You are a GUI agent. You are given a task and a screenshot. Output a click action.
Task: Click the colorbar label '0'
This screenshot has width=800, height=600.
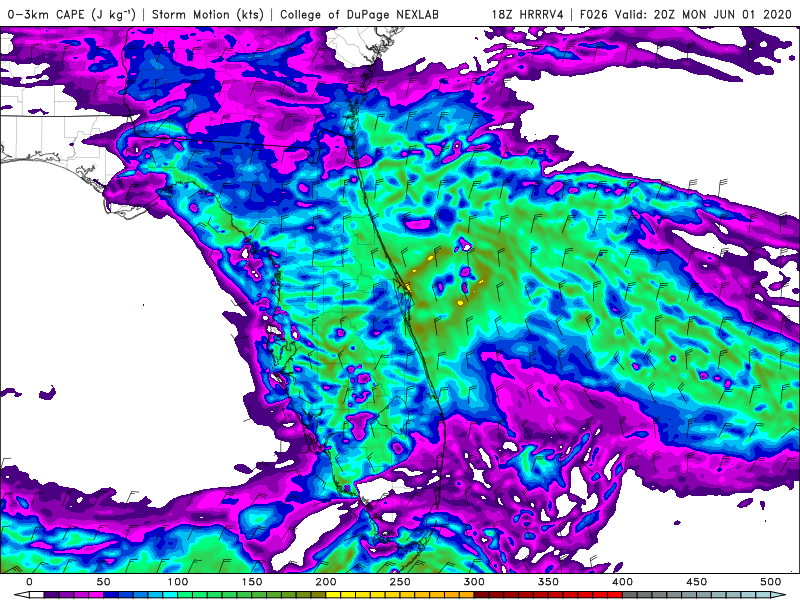tap(29, 582)
